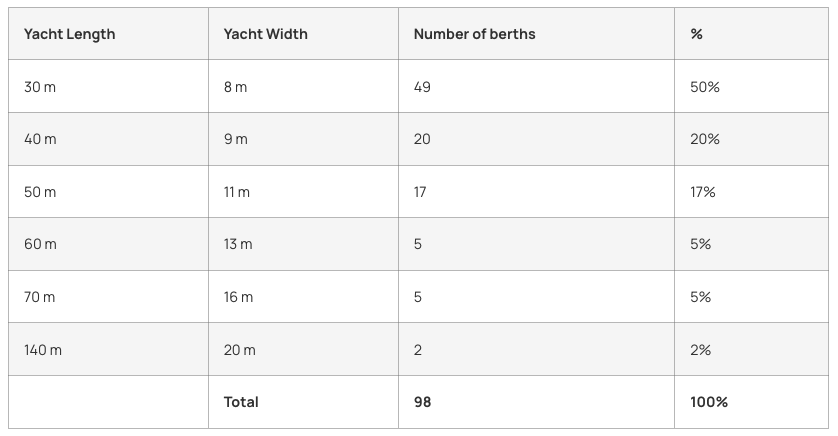Image resolution: width=838 pixels, height=436 pixels.
Task: Select the total 98 berths cell
Action: (x=422, y=402)
